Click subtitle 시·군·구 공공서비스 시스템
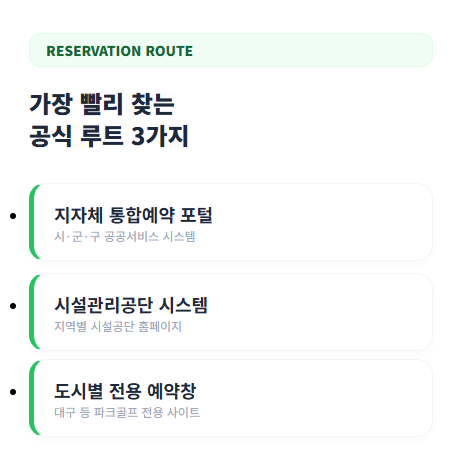The image size is (465, 466). pos(125,237)
